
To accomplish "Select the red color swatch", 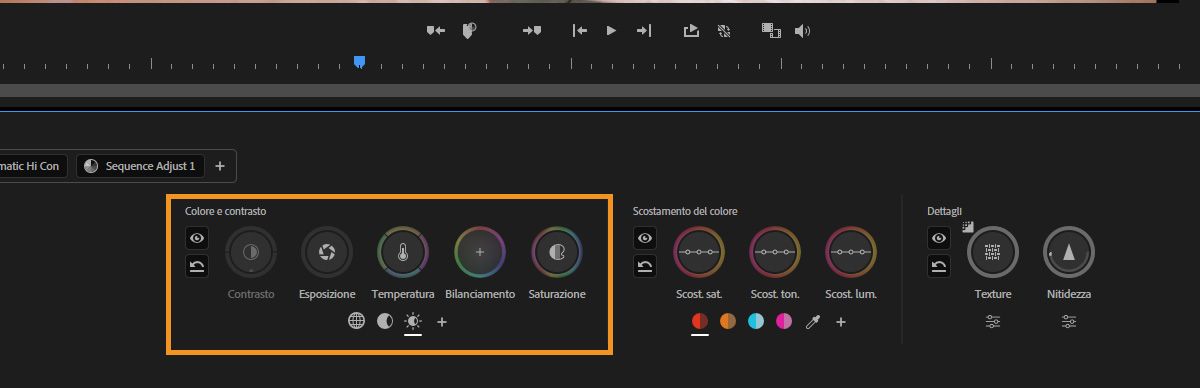I will 700,321.
